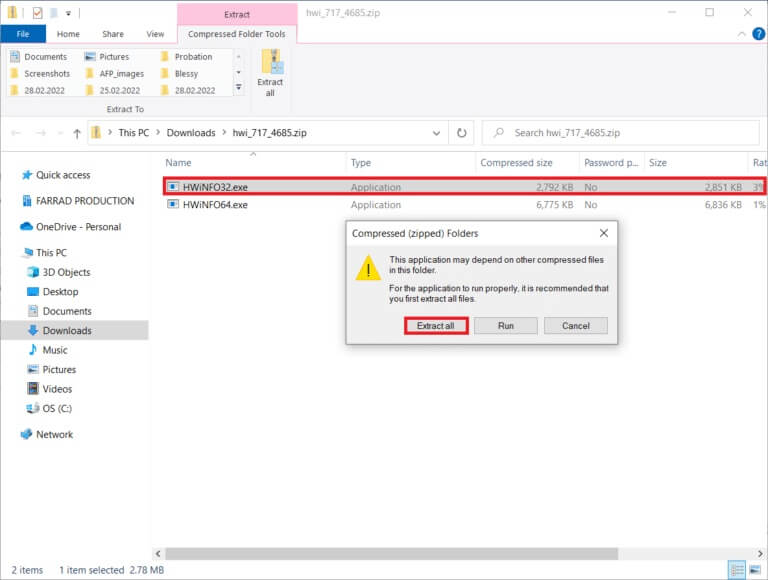Screen dimensions: 768x580
Task: Choose Screenshots folder in Extract To list
Action: [x=40, y=73]
